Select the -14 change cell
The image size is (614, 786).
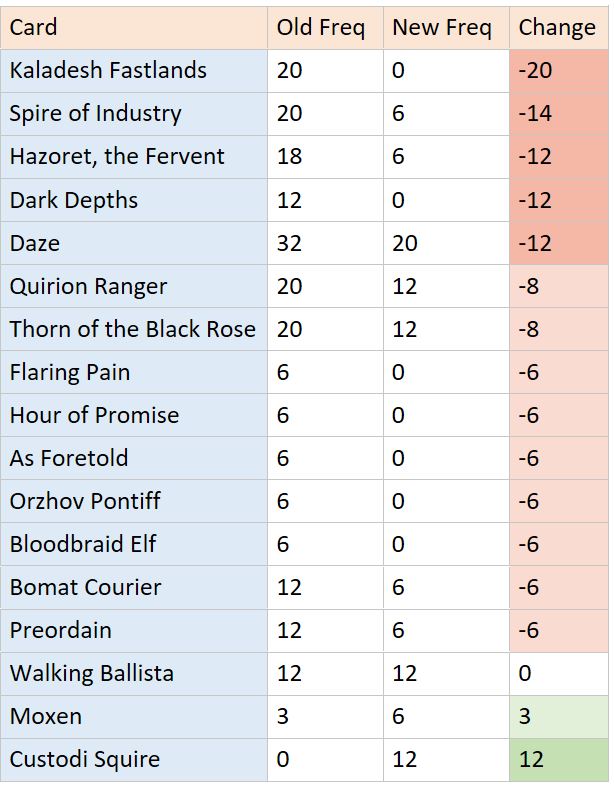[557, 113]
